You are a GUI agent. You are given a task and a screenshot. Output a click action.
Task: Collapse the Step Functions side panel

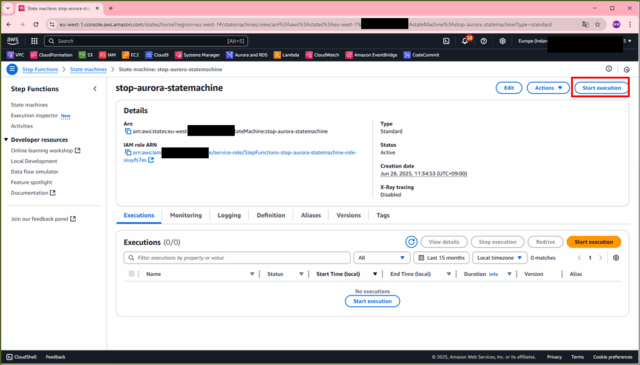tap(95, 89)
